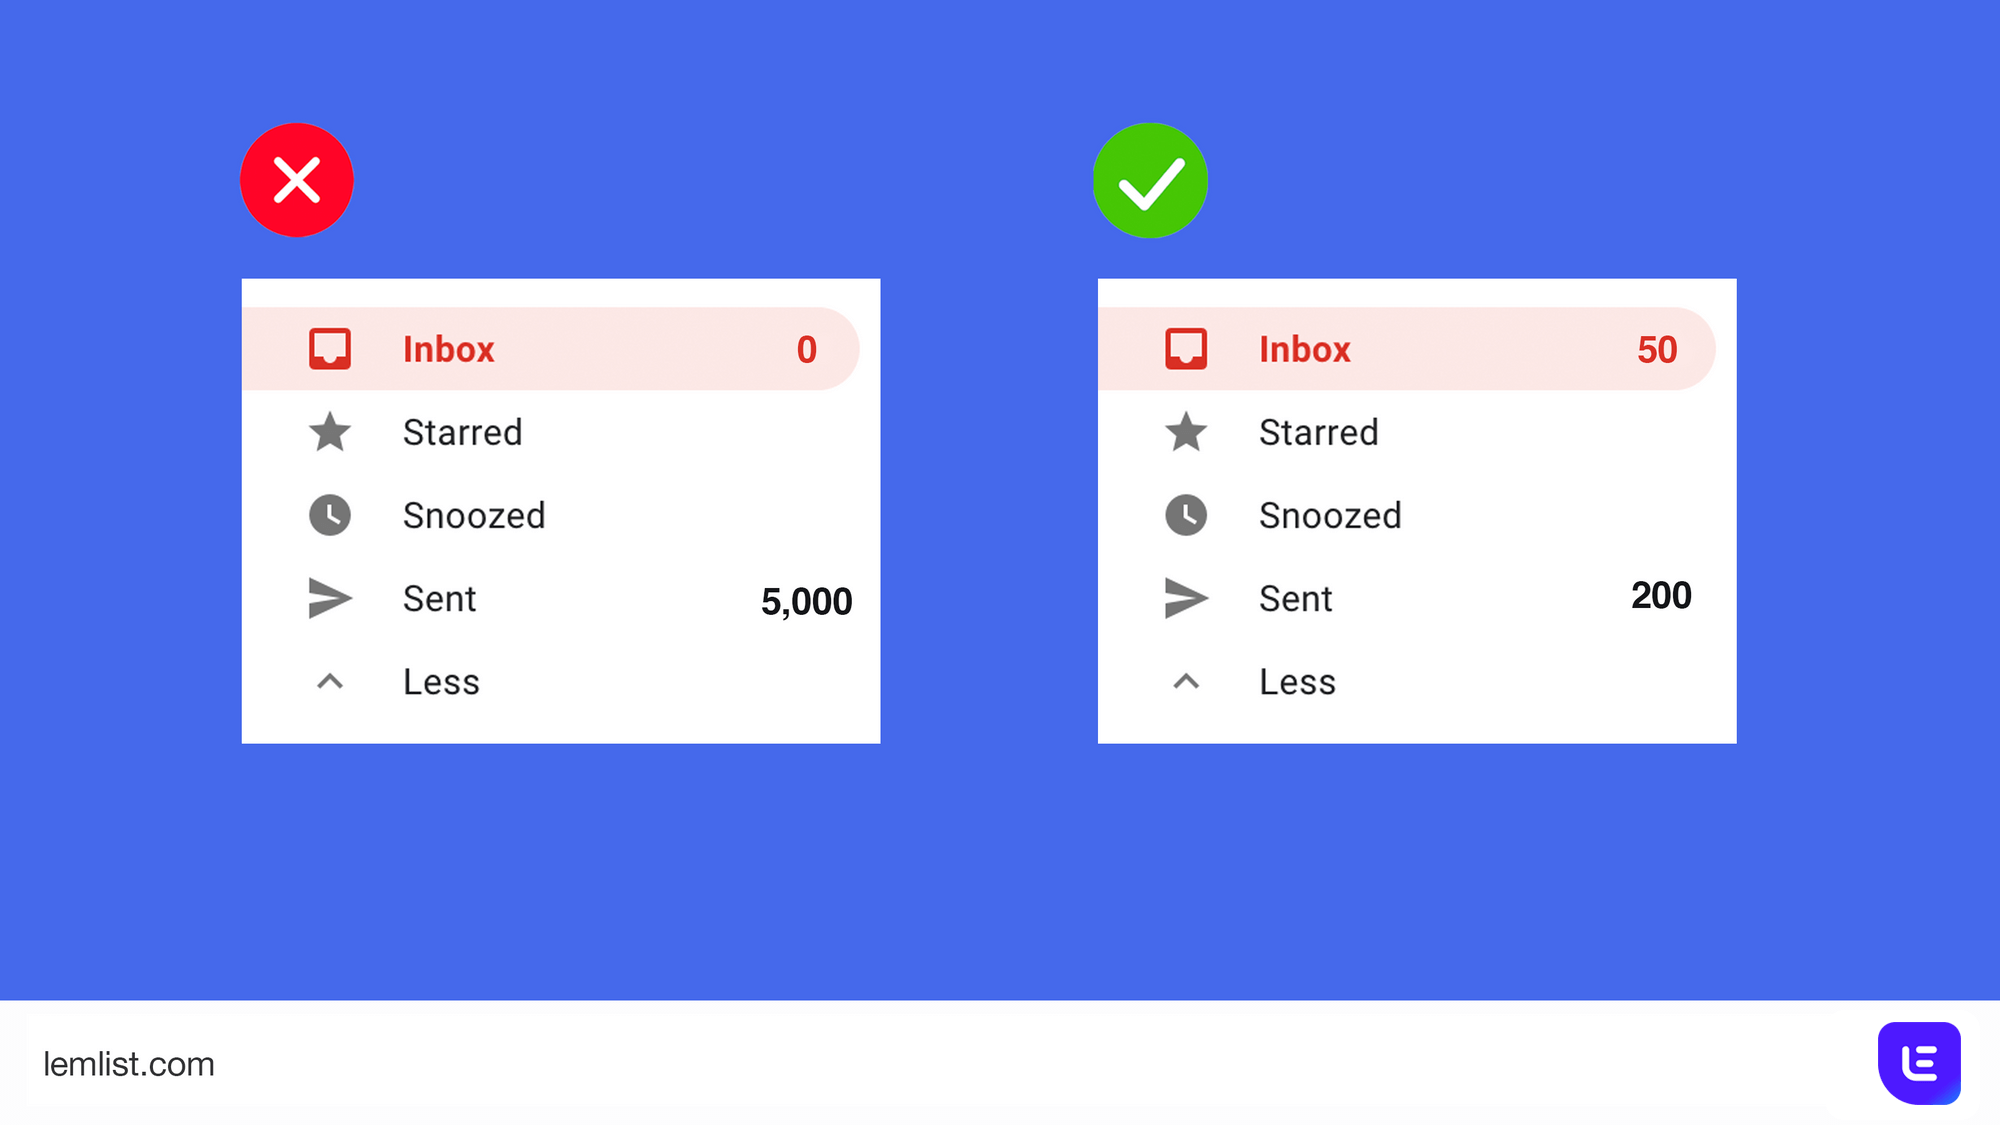2000x1125 pixels.
Task: Click the 5,000 sent count number
Action: 806,602
